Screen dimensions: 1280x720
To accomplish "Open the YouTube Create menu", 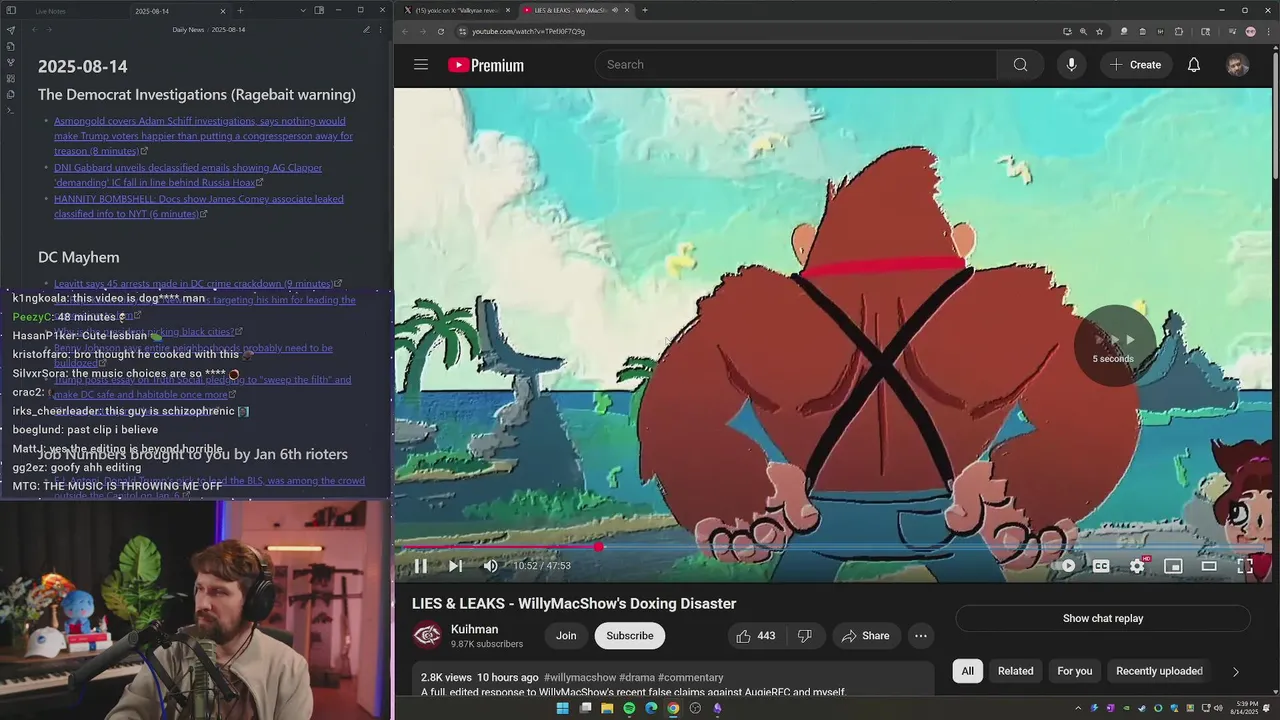I will click(x=1136, y=65).
